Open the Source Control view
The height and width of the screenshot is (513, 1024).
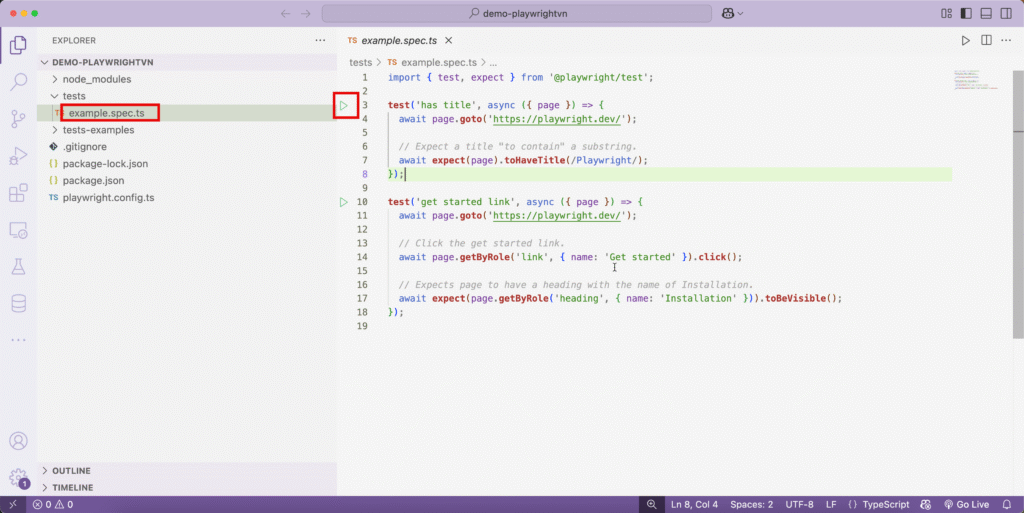point(18,119)
